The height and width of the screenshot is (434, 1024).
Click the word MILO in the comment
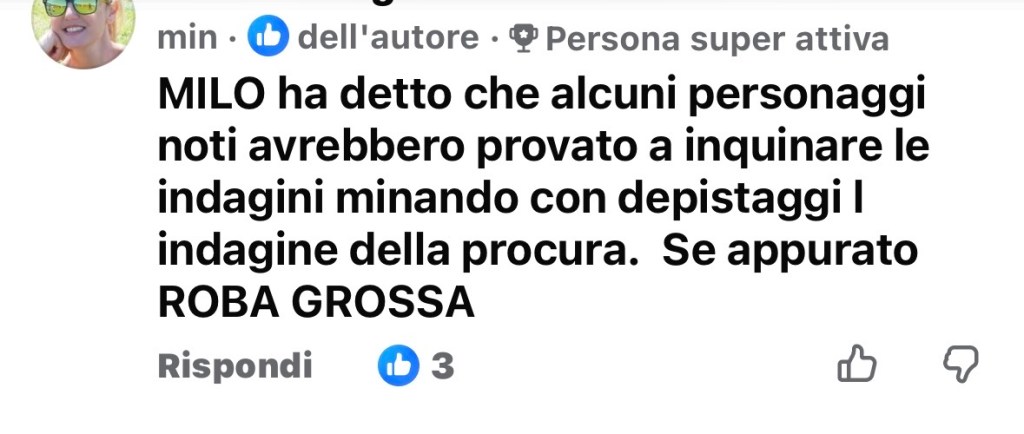pyautogui.click(x=212, y=95)
